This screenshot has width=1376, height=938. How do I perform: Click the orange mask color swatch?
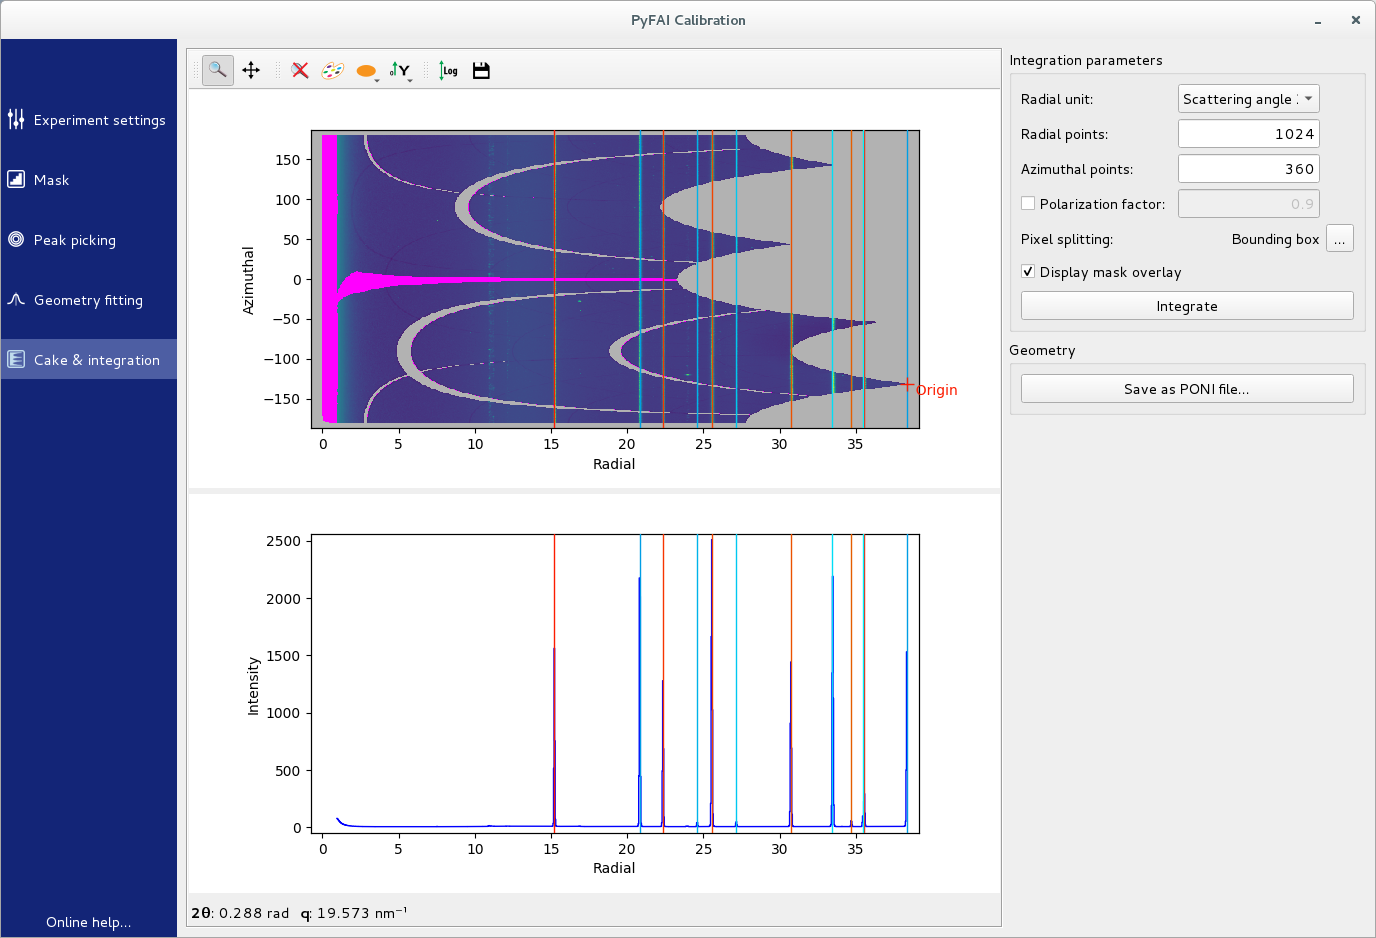366,70
